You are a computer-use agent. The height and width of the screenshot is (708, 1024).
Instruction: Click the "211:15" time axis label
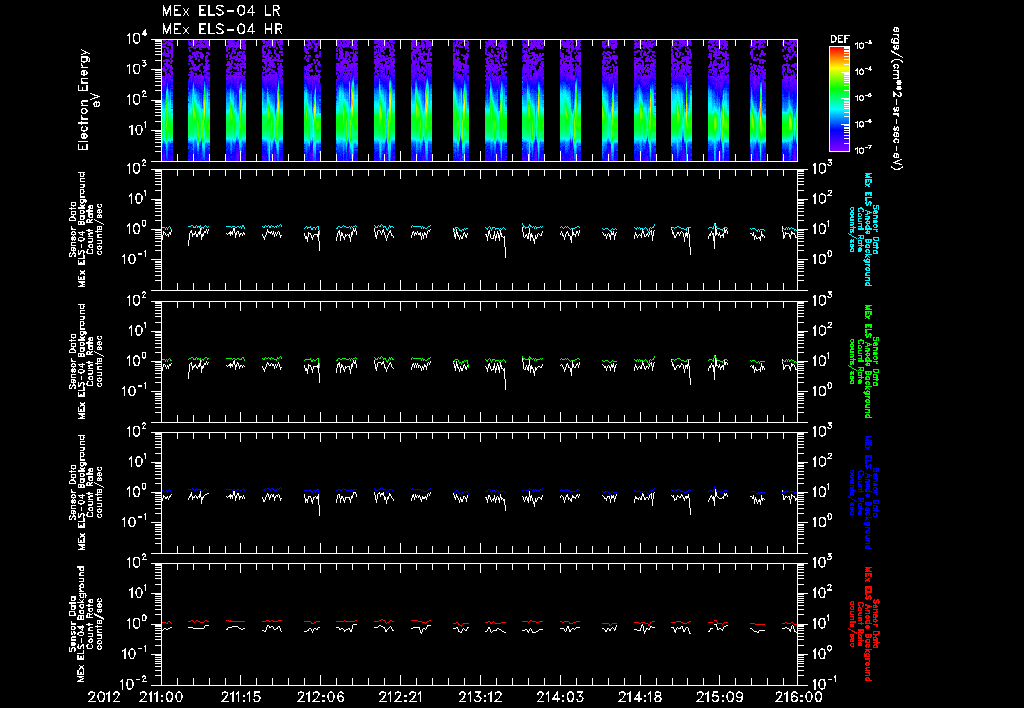[x=241, y=697]
